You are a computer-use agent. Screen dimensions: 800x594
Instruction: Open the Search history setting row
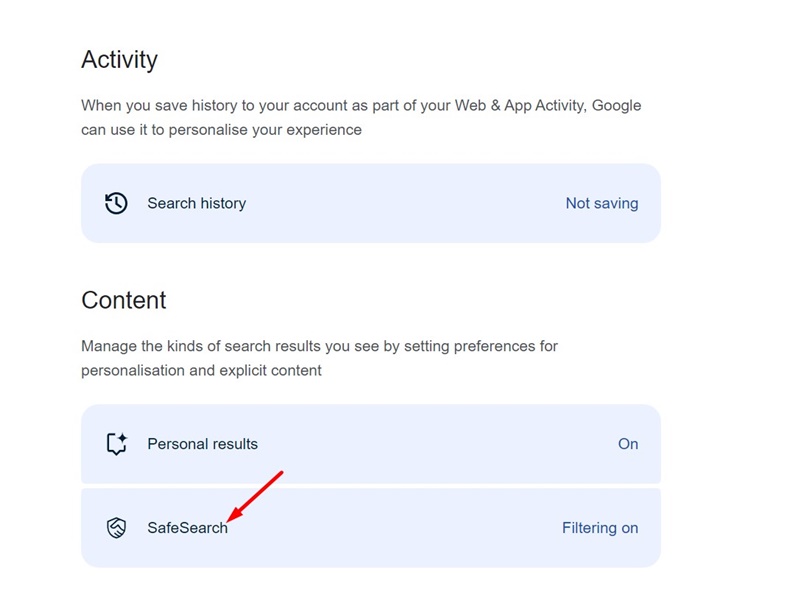point(371,203)
